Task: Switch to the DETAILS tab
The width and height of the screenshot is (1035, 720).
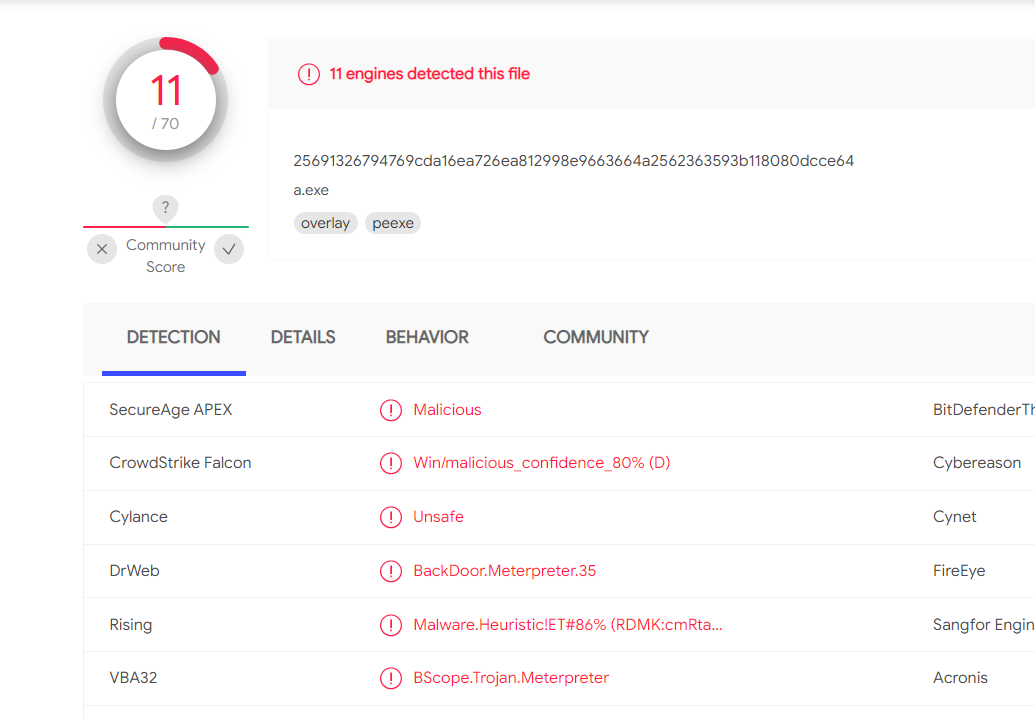Action: pos(303,337)
